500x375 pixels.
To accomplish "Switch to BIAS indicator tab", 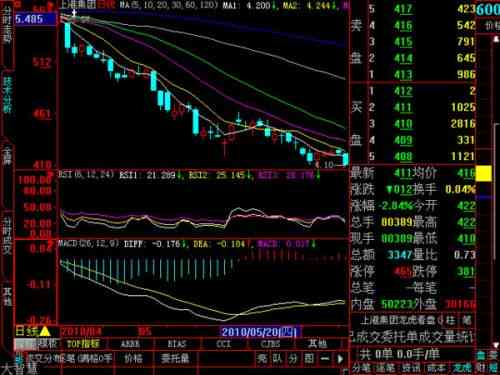I will pos(177,344).
